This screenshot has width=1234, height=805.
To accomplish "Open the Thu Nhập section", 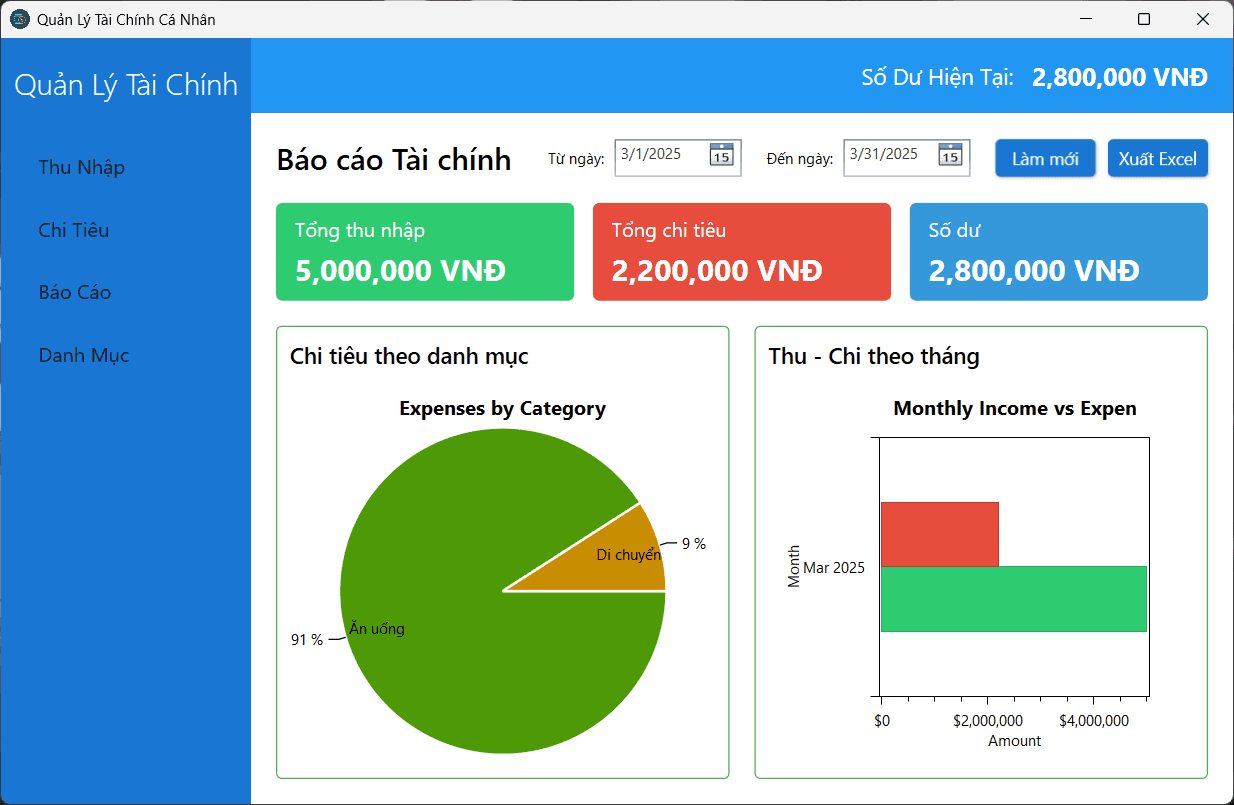I will 82,167.
